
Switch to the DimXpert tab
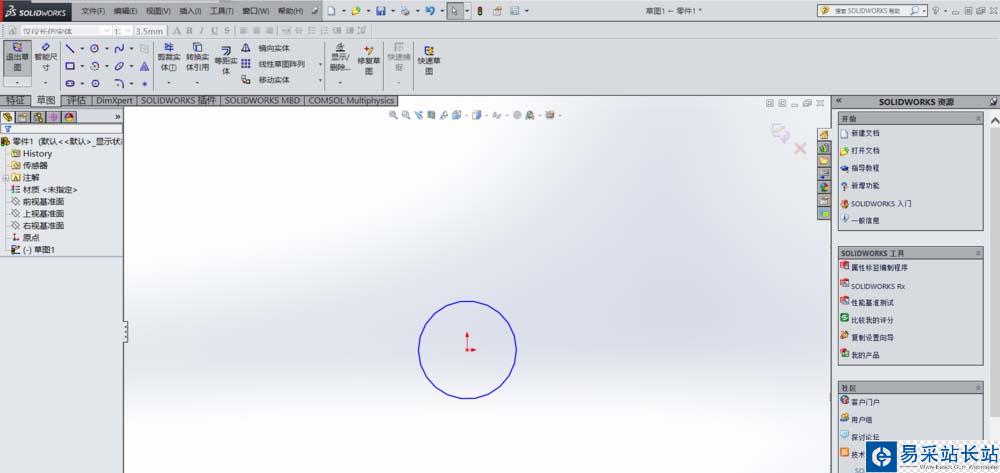pos(114,101)
